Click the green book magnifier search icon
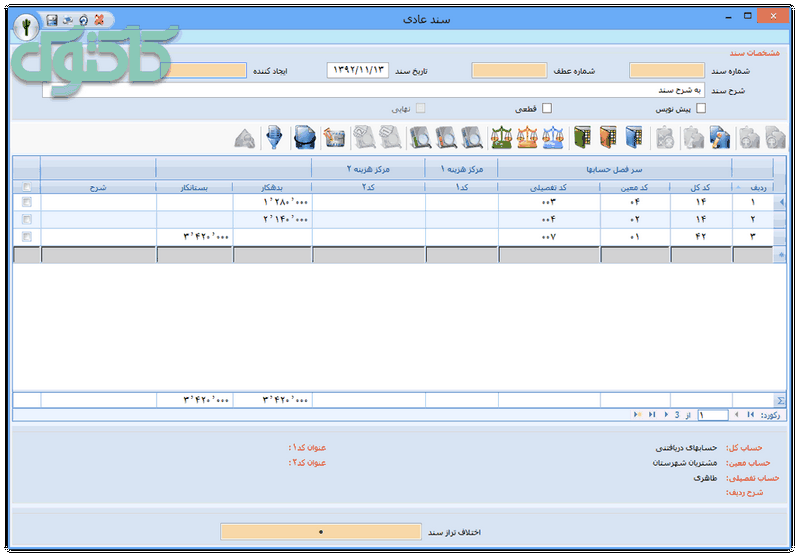800x558 pixels. coord(420,137)
